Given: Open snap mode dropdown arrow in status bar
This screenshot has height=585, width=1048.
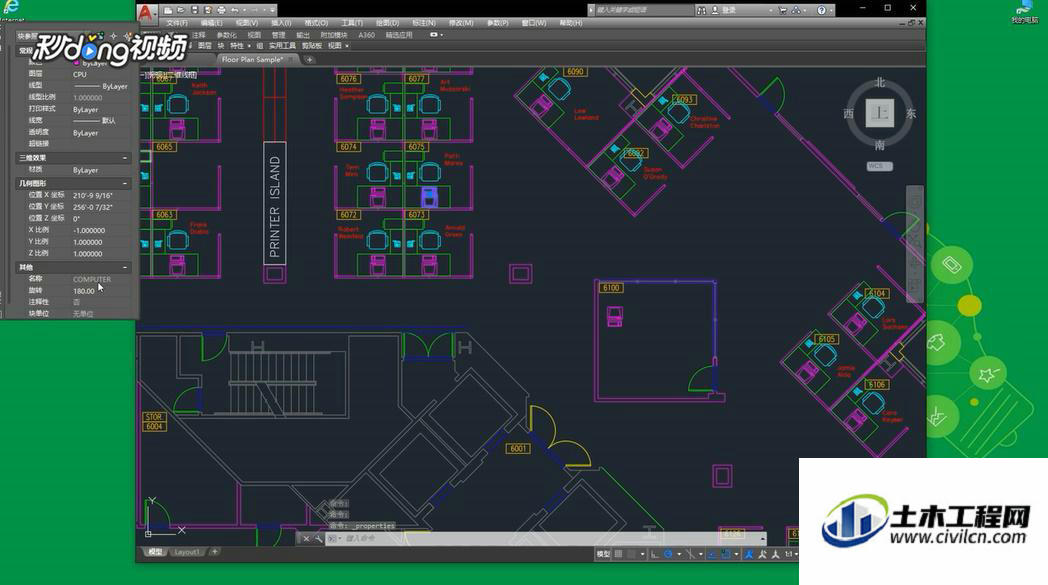Looking at the screenshot, I should coord(643,554).
